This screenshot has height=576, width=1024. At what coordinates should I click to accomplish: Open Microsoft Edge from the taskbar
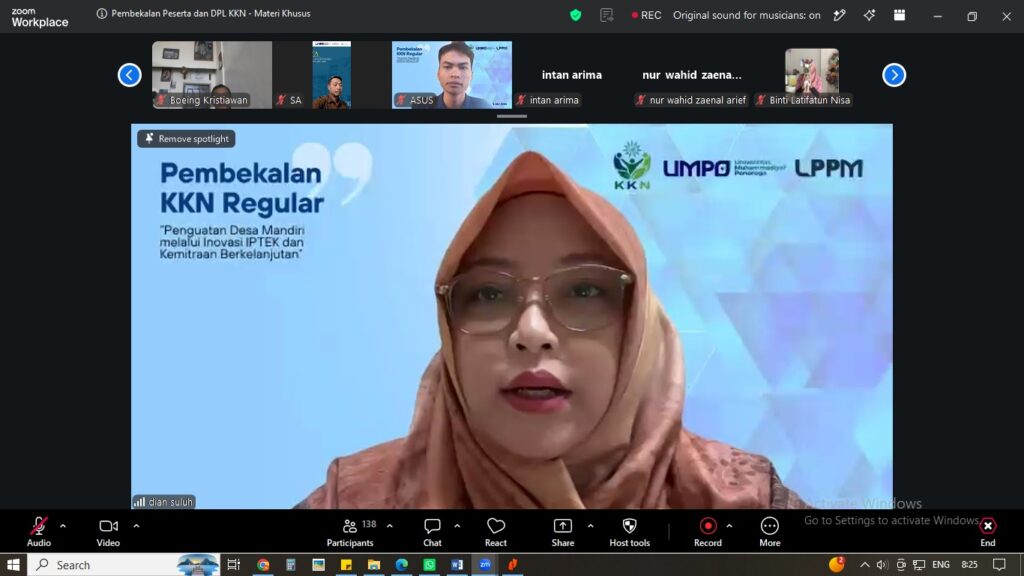402,565
